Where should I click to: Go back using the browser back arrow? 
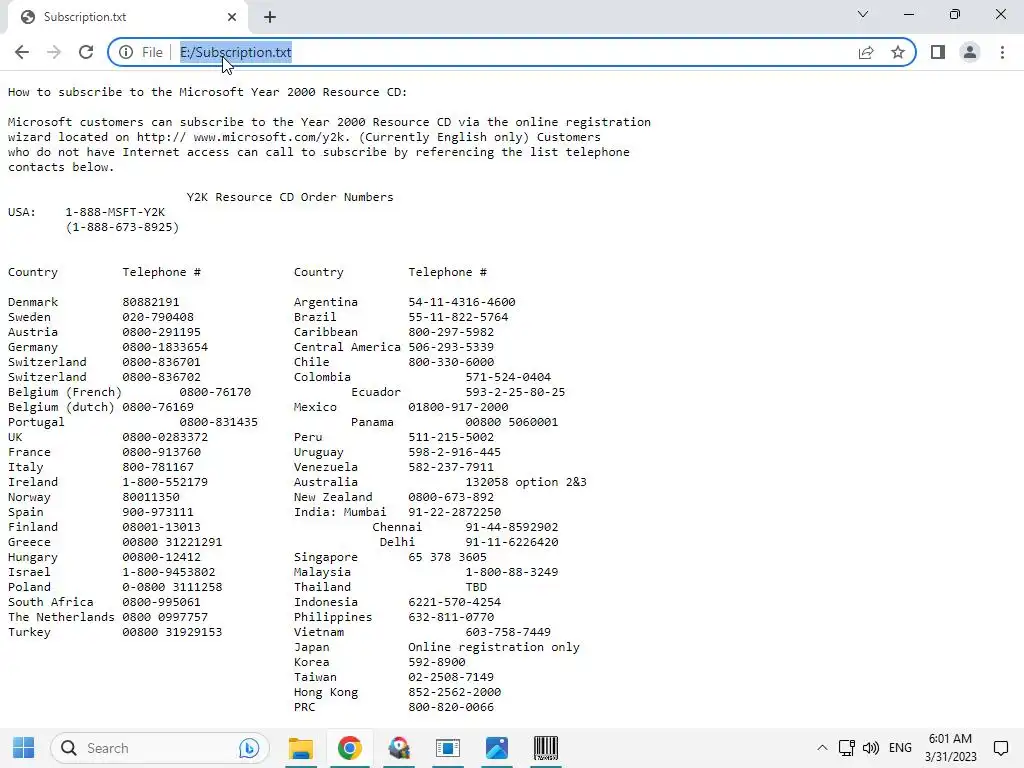[x=22, y=52]
